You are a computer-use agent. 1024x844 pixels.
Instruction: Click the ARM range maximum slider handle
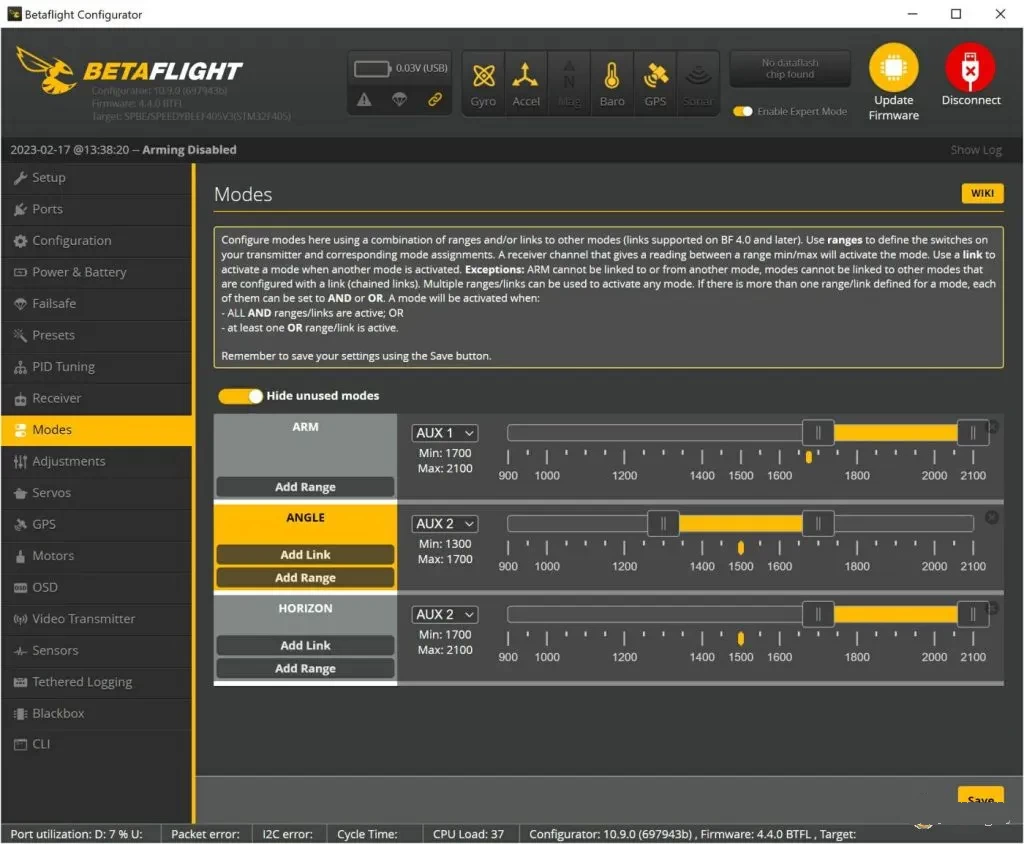click(972, 432)
